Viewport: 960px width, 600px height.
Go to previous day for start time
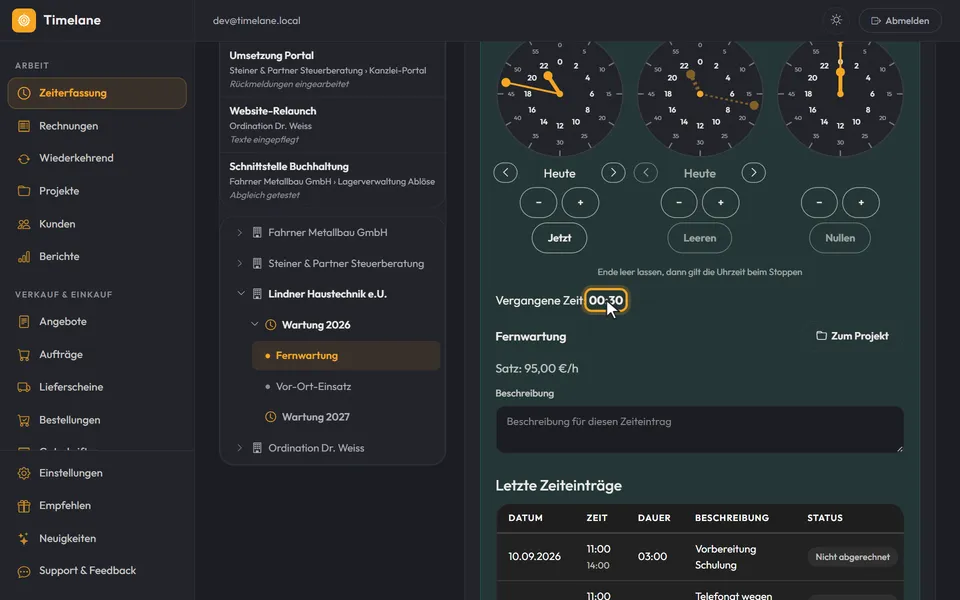506,173
